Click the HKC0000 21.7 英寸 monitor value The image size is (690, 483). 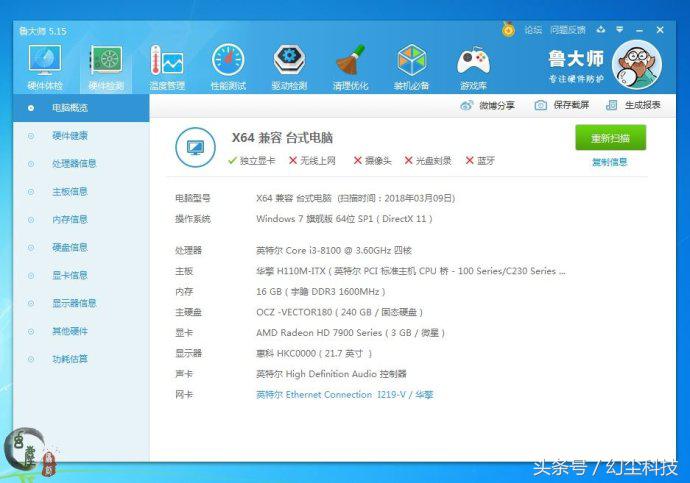[x=314, y=353]
